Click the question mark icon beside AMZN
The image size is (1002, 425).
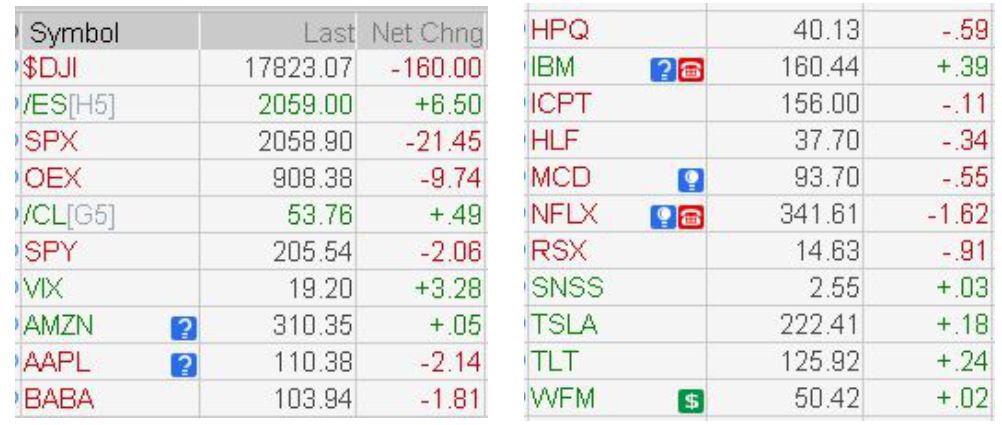click(x=183, y=329)
